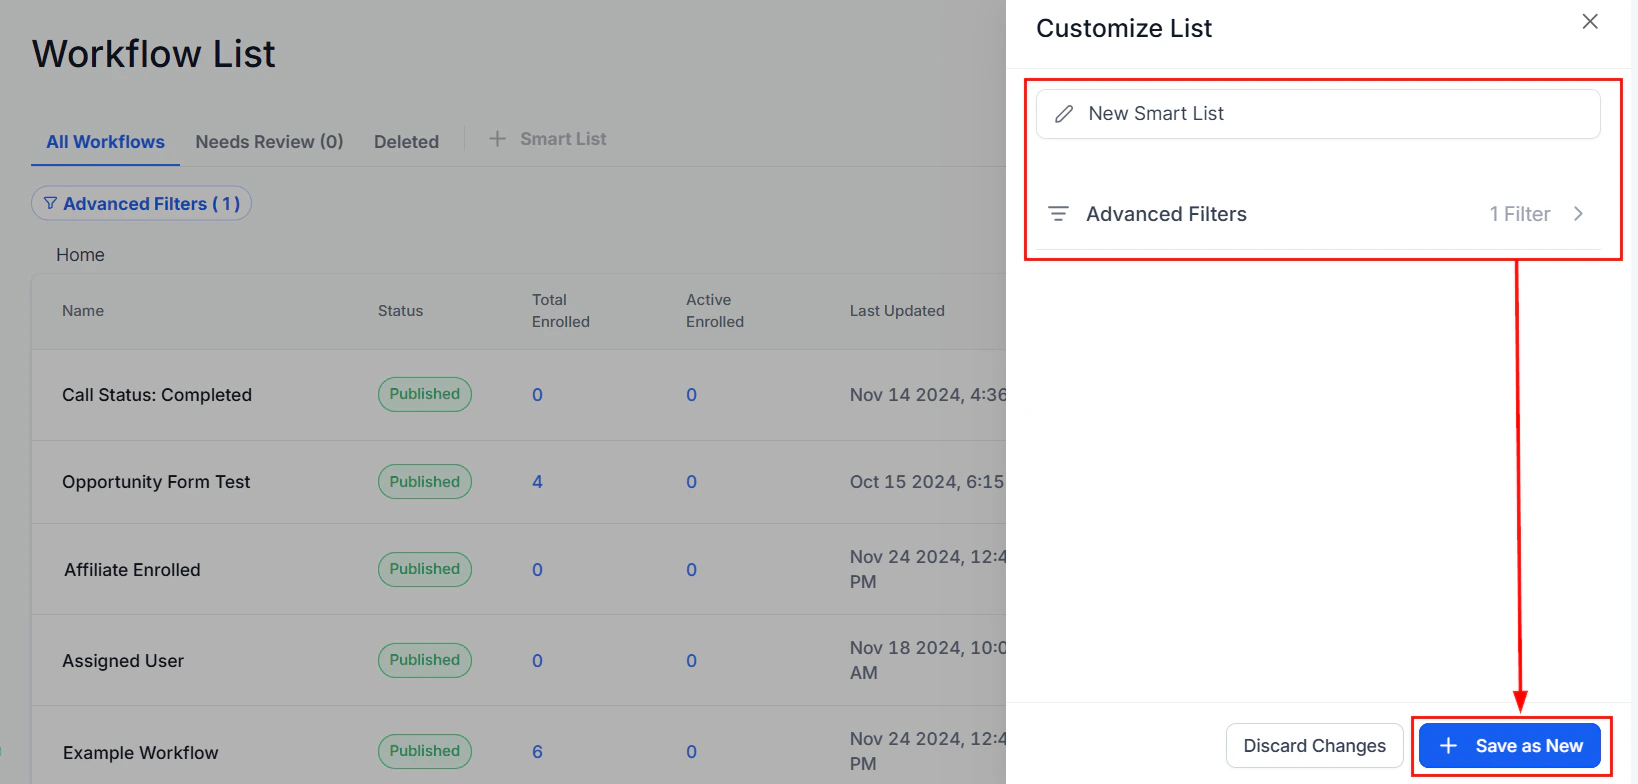Click total enrolled count 6 for Example Workflow
This screenshot has height=784, width=1638.
click(x=537, y=752)
